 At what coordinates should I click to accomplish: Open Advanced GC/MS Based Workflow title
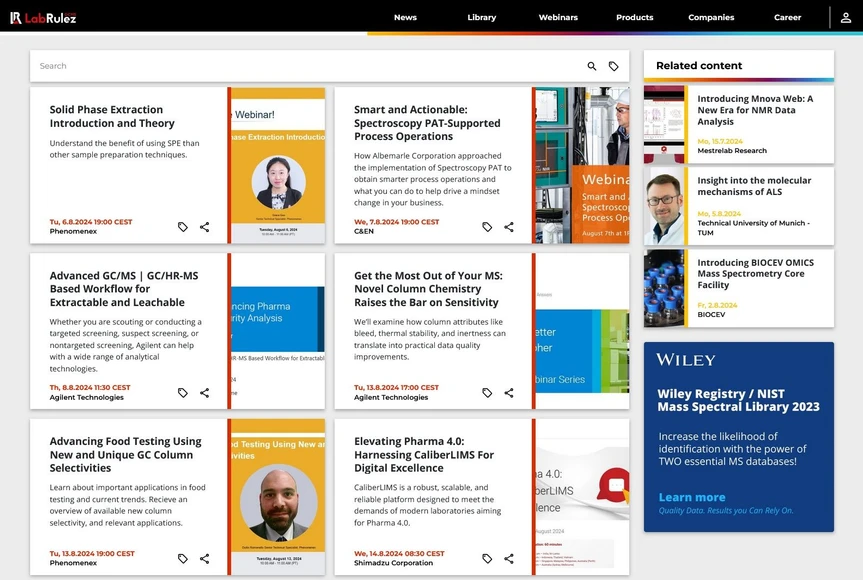[124, 289]
